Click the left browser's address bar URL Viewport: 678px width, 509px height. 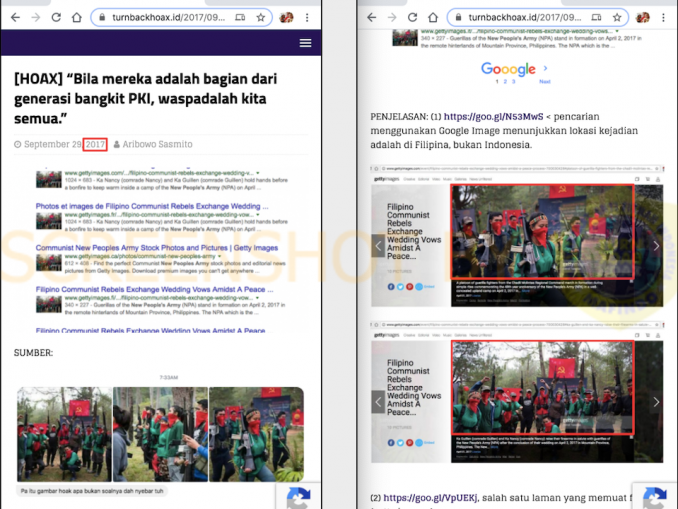point(168,17)
